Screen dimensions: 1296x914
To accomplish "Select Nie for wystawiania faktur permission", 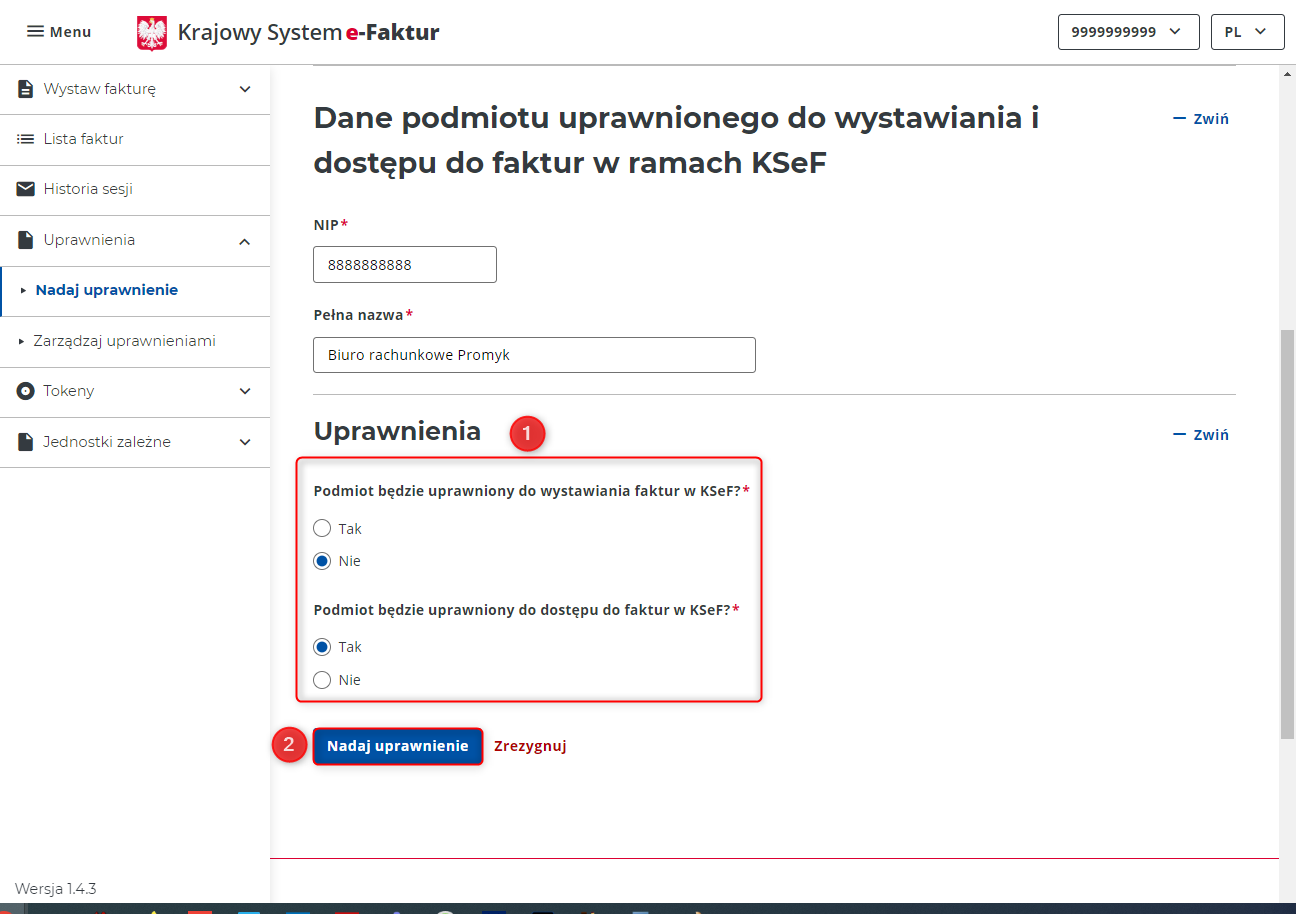I will [x=322, y=561].
